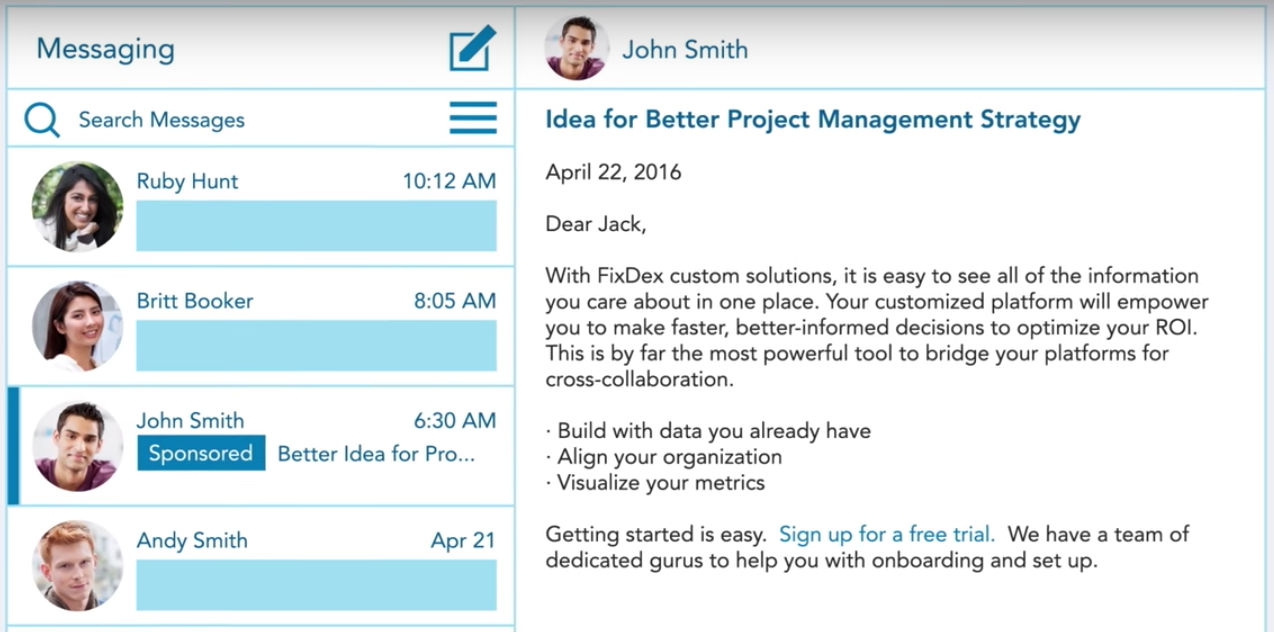Click the Messaging panel heading
This screenshot has width=1274, height=632.
(x=105, y=49)
